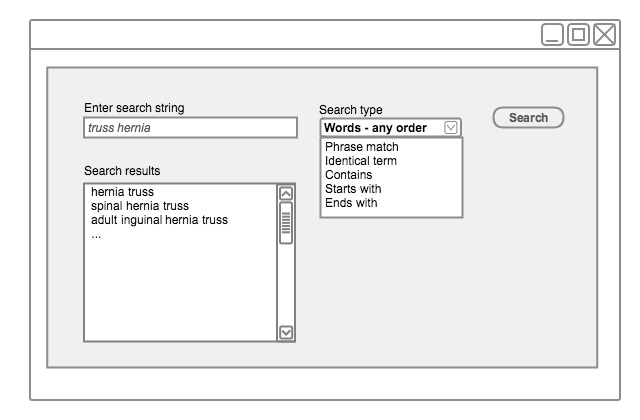
Task: Click the scroll down arrow in results list
Action: coord(286,333)
